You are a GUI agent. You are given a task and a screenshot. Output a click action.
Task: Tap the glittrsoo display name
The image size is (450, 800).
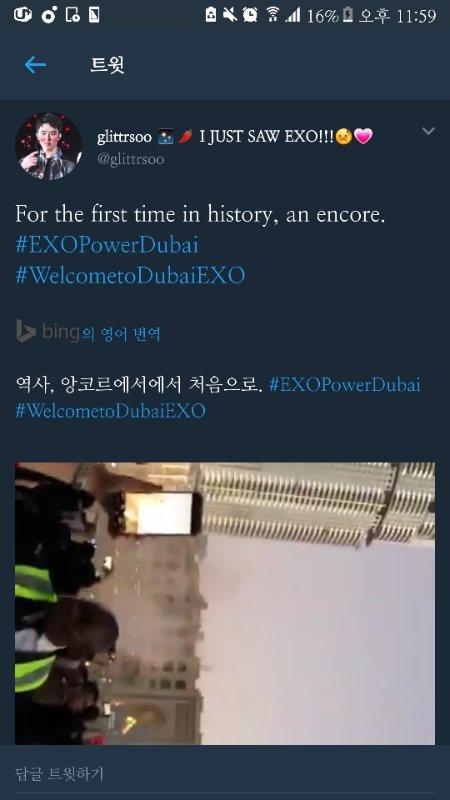pos(124,137)
